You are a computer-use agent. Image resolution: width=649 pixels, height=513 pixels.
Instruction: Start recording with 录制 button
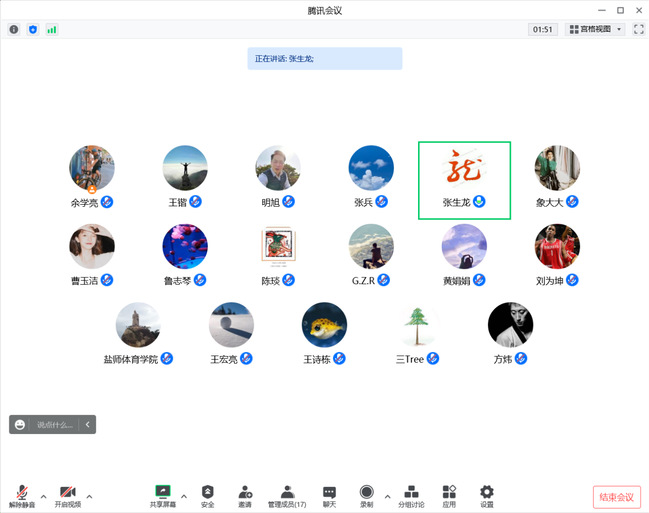click(367, 496)
